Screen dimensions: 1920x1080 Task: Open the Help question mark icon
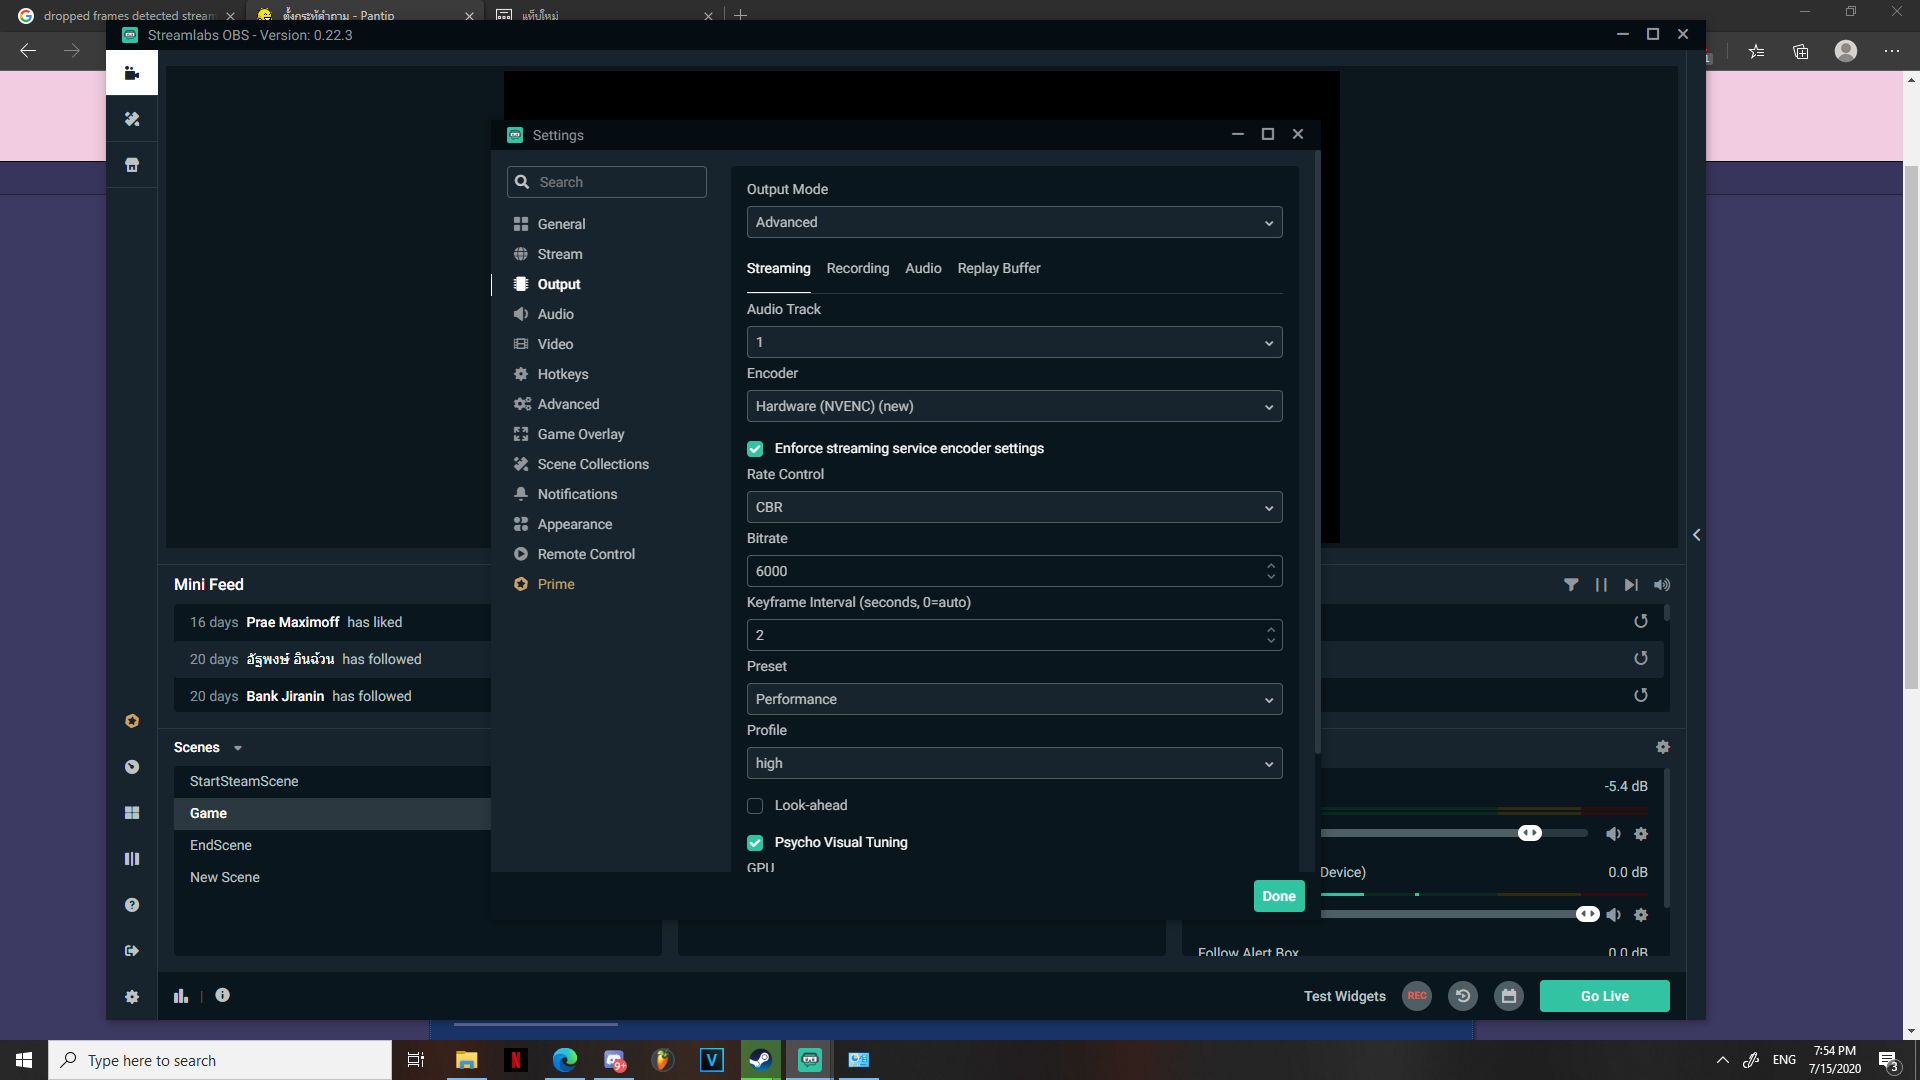click(131, 905)
